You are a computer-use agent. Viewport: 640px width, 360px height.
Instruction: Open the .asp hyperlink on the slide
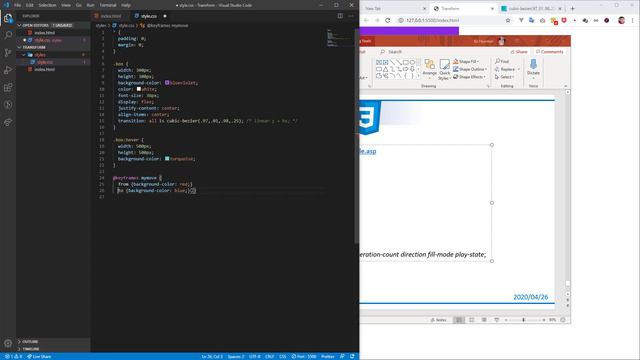tap(367, 151)
